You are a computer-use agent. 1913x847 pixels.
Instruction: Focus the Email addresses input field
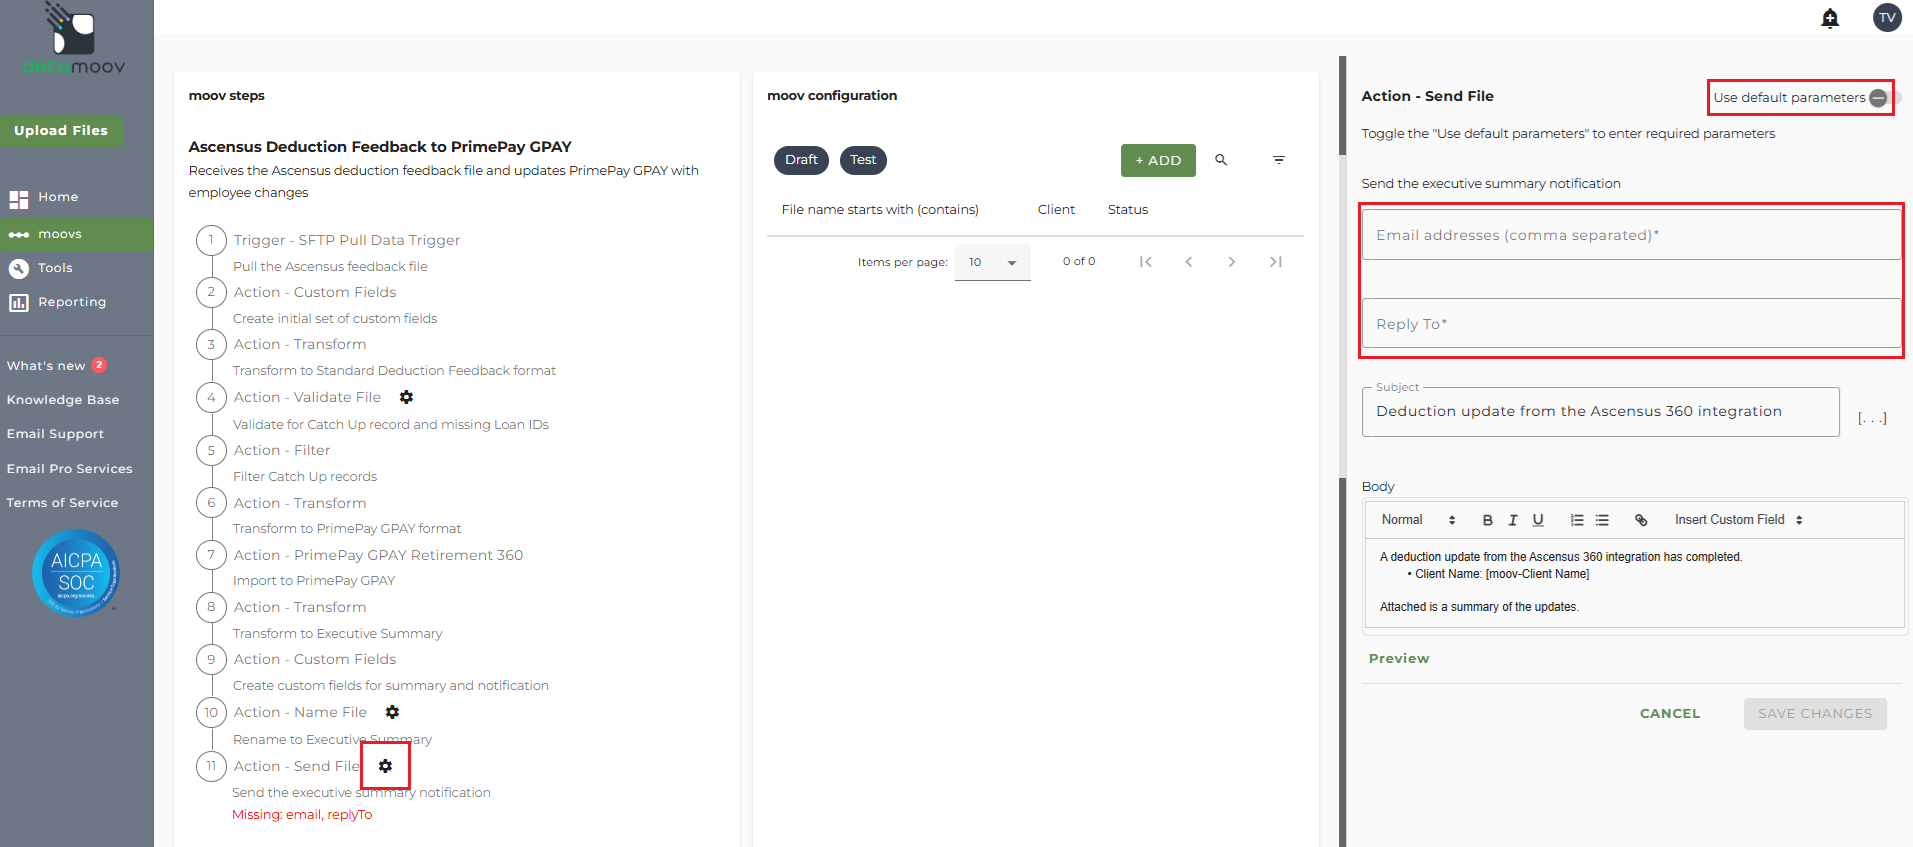tap(1631, 235)
